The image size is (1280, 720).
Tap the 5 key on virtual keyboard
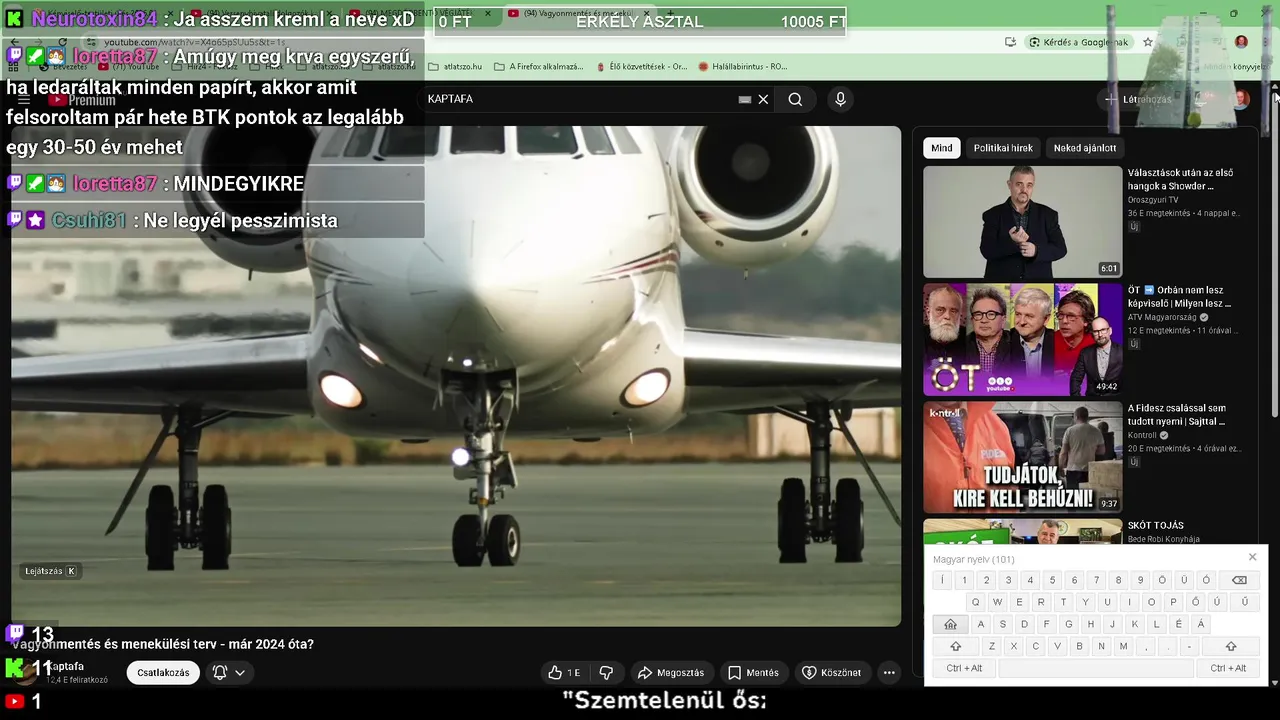pyautogui.click(x=1052, y=580)
